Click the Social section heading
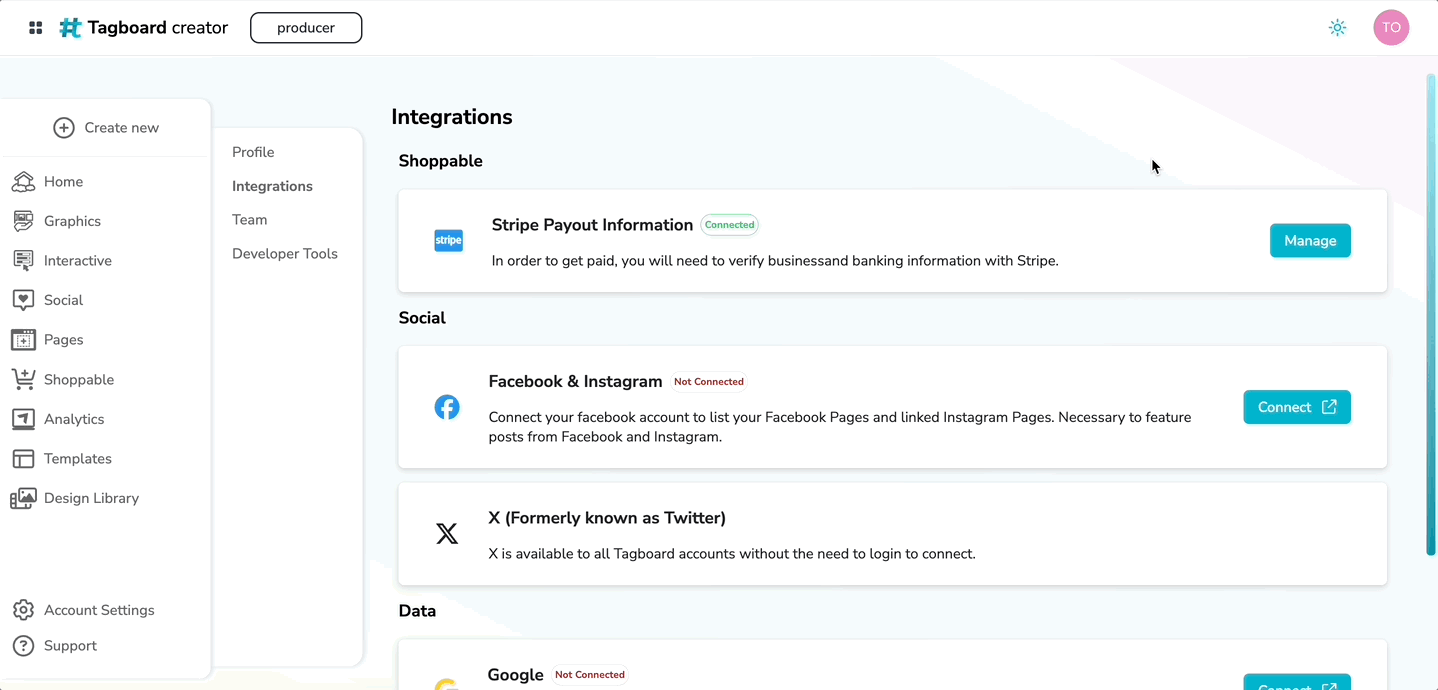Viewport: 1438px width, 690px height. 422,318
